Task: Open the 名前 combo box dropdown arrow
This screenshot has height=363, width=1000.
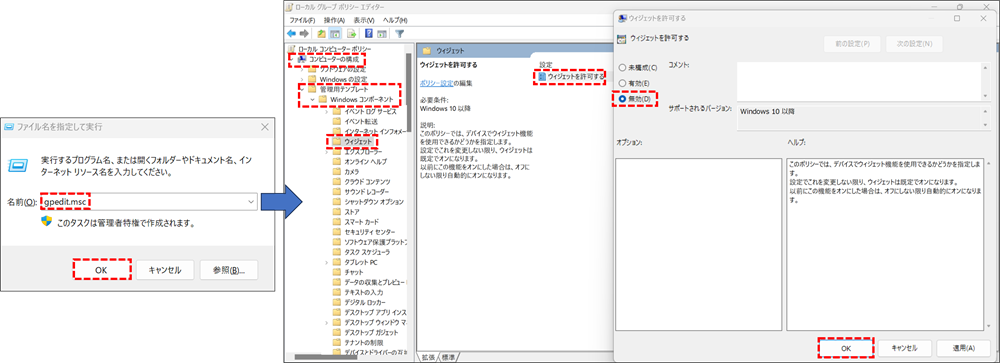Action: point(251,202)
